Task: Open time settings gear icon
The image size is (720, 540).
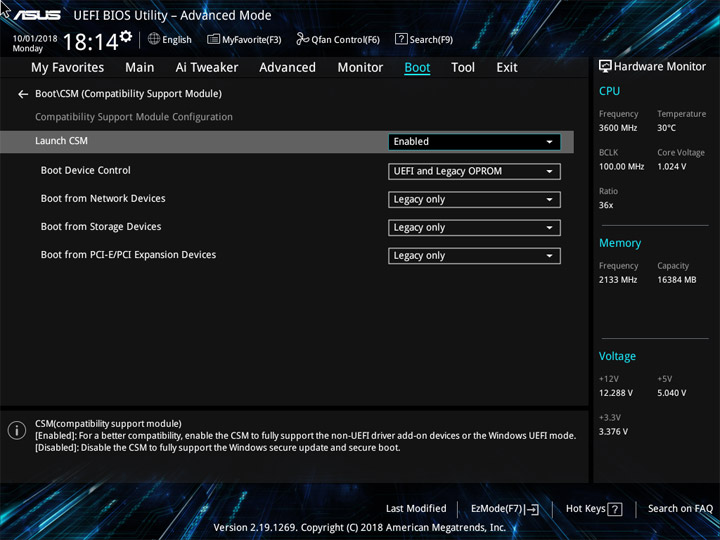Action: (x=126, y=36)
